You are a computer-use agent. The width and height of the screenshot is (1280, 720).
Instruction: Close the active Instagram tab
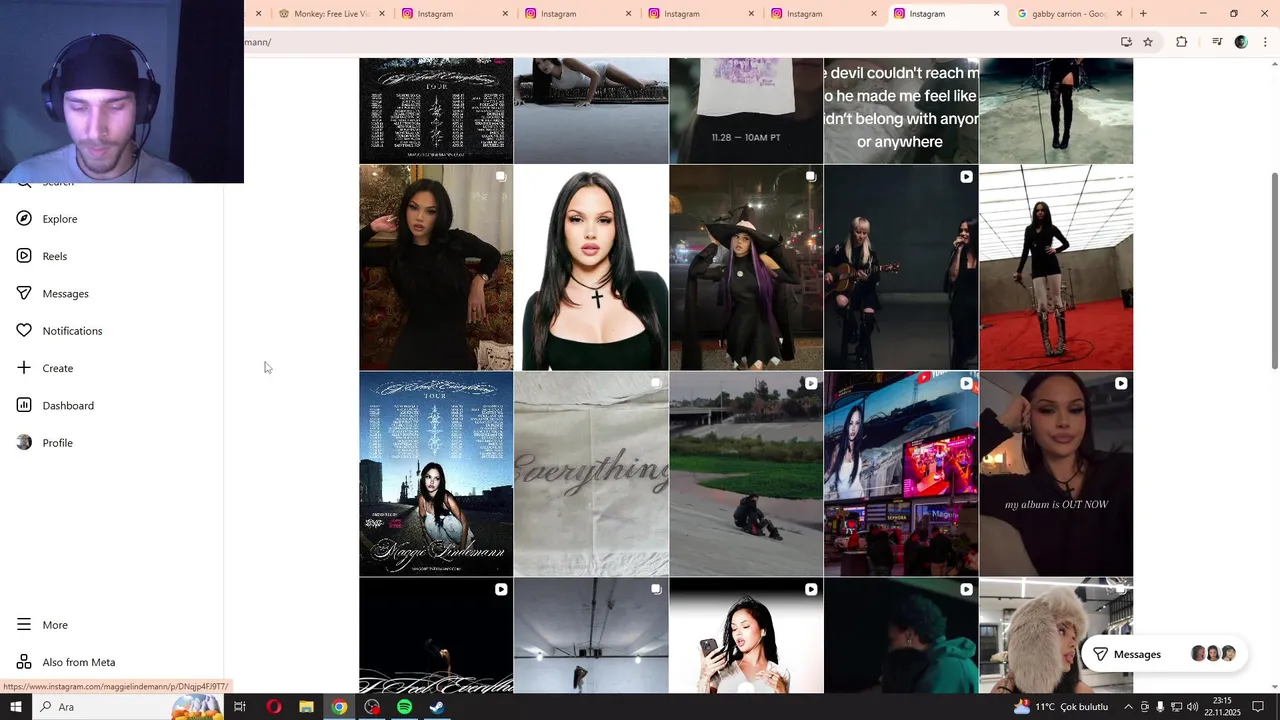point(996,14)
